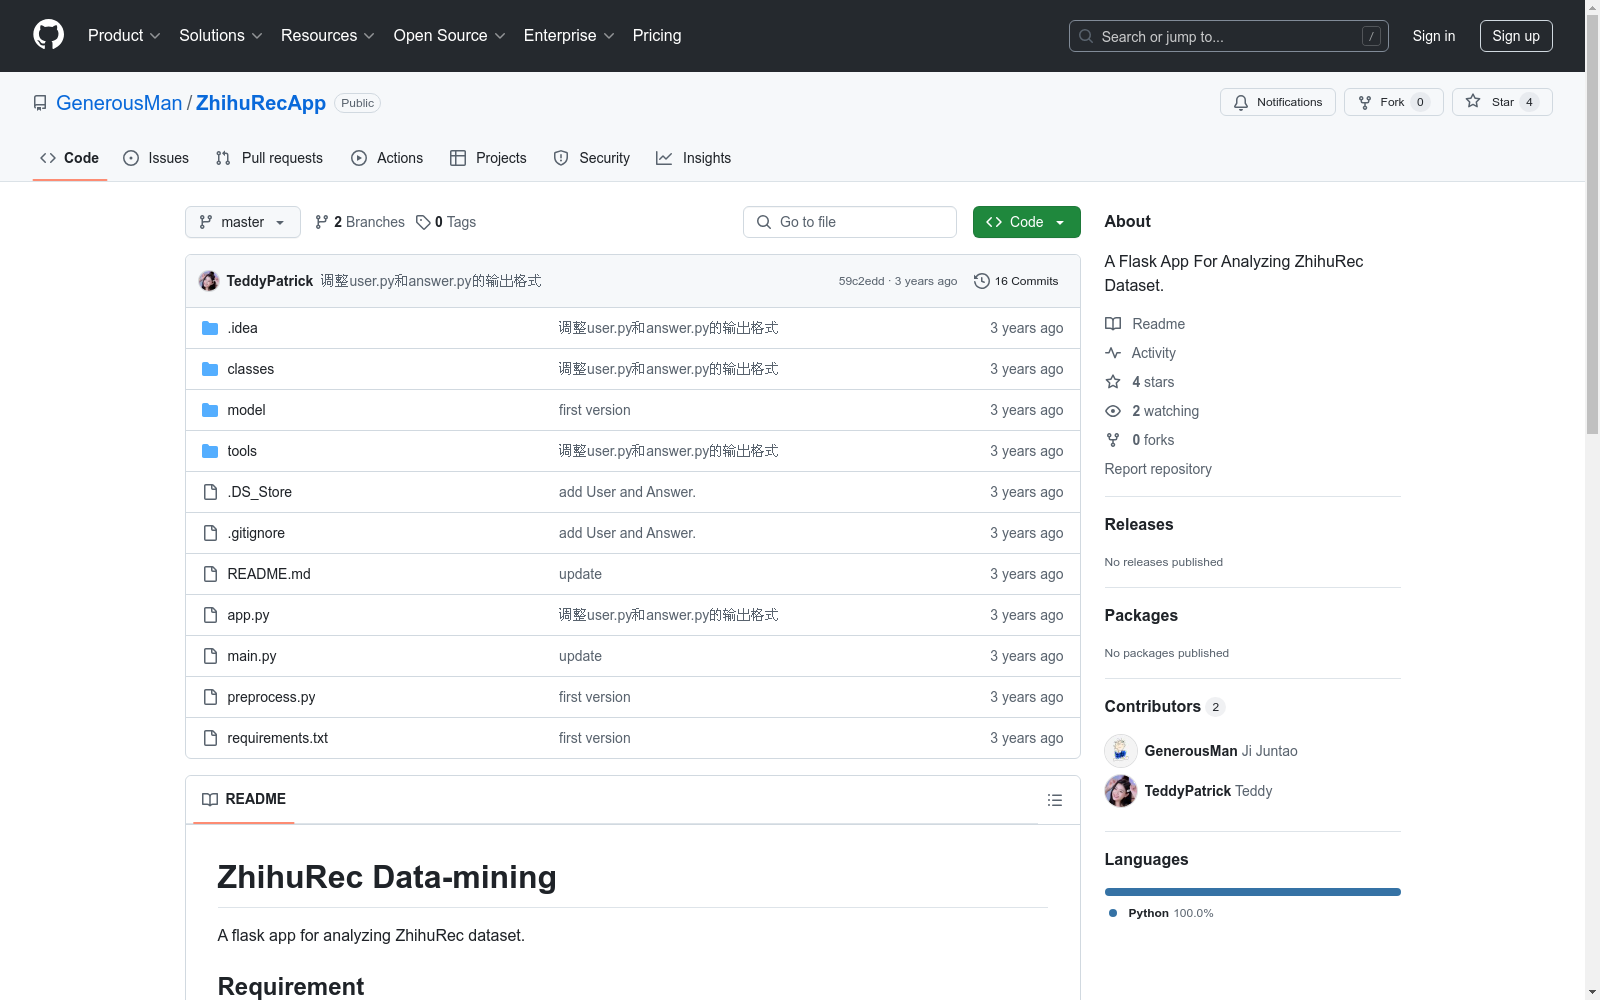Open the Pricing link

pos(657,35)
